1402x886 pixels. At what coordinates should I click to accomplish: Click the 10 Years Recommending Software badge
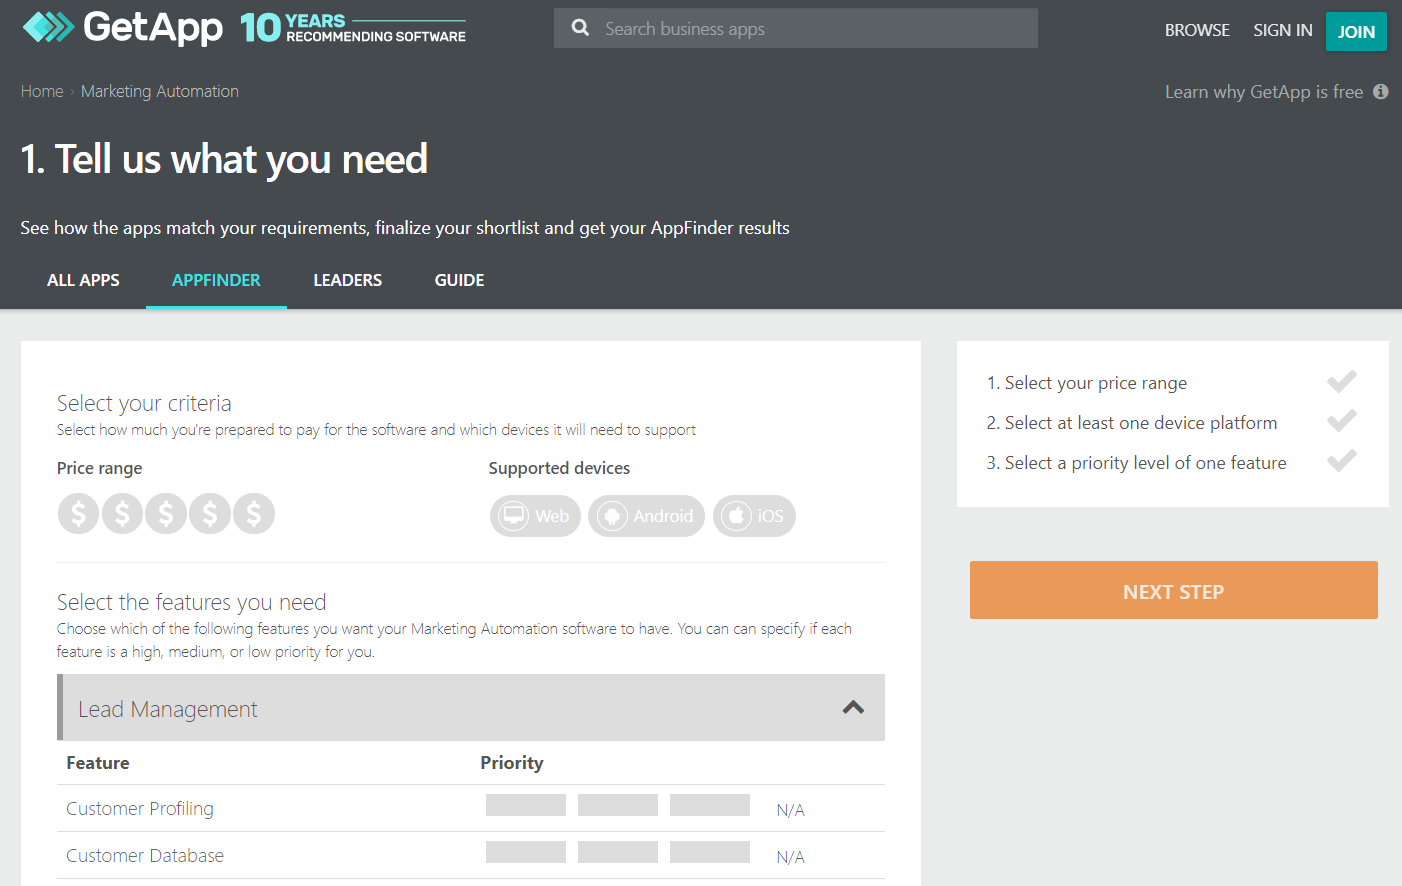(353, 28)
